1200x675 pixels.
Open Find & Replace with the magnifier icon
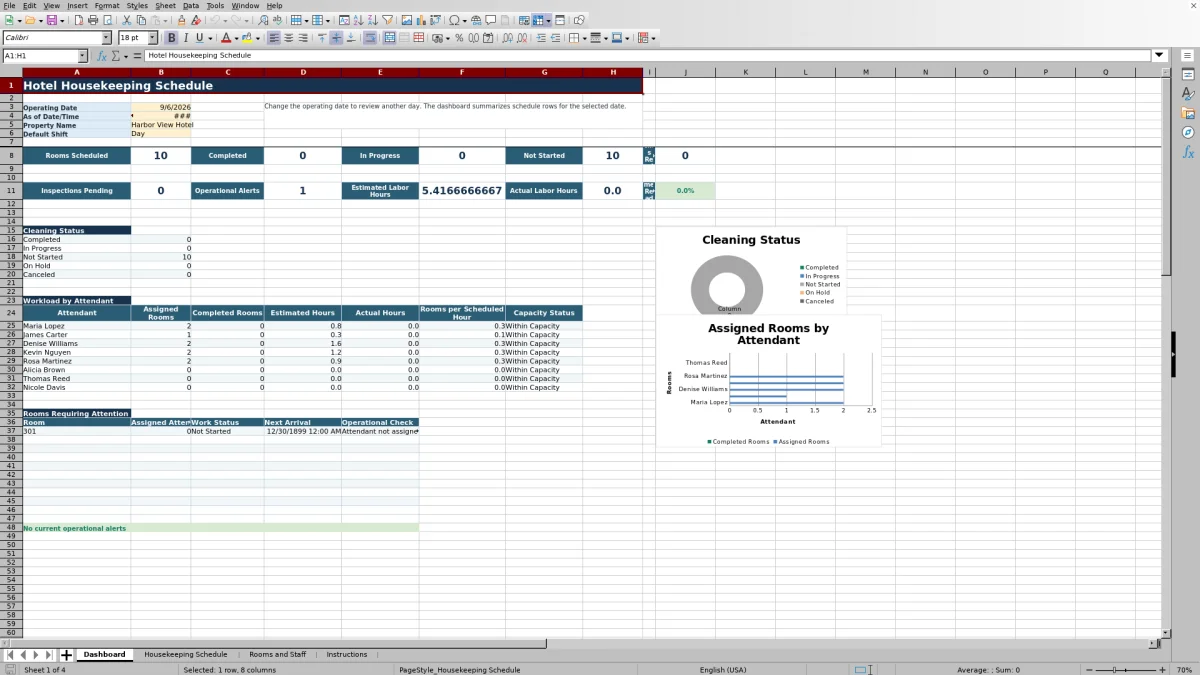click(x=263, y=20)
